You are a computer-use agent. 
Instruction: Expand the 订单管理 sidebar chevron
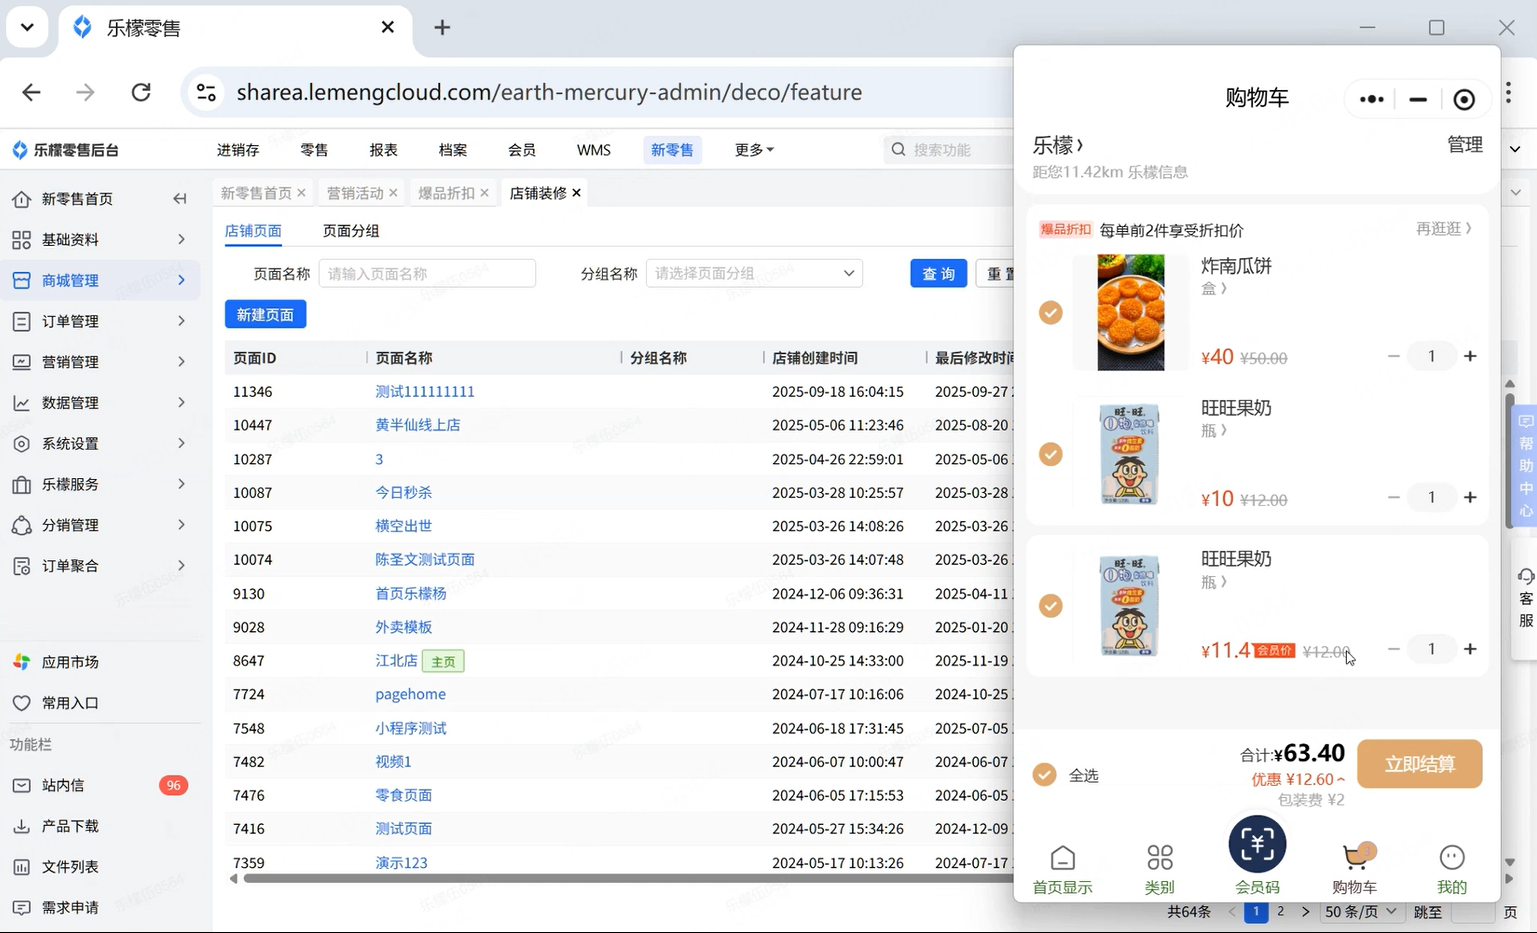(181, 321)
